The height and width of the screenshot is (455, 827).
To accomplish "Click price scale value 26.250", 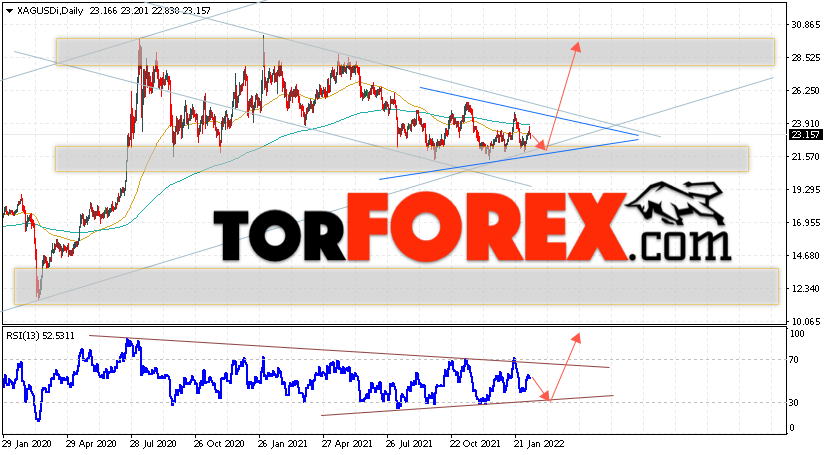I will pos(805,91).
